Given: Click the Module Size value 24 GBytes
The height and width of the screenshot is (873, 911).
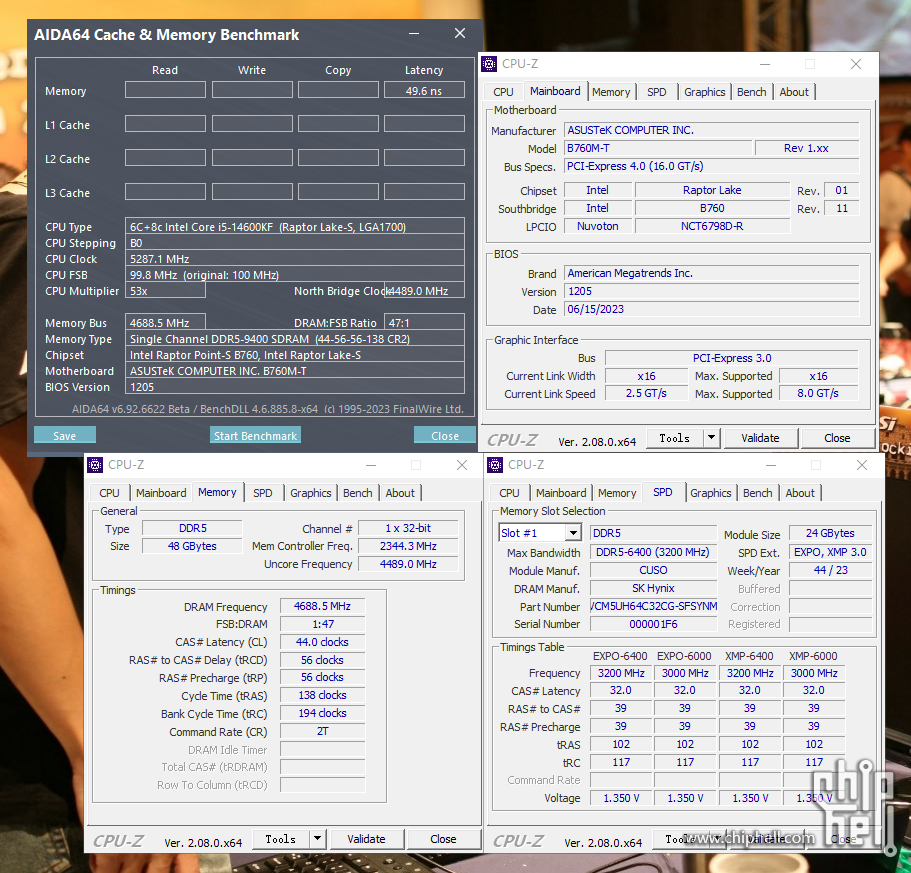Looking at the screenshot, I should coord(830,533).
